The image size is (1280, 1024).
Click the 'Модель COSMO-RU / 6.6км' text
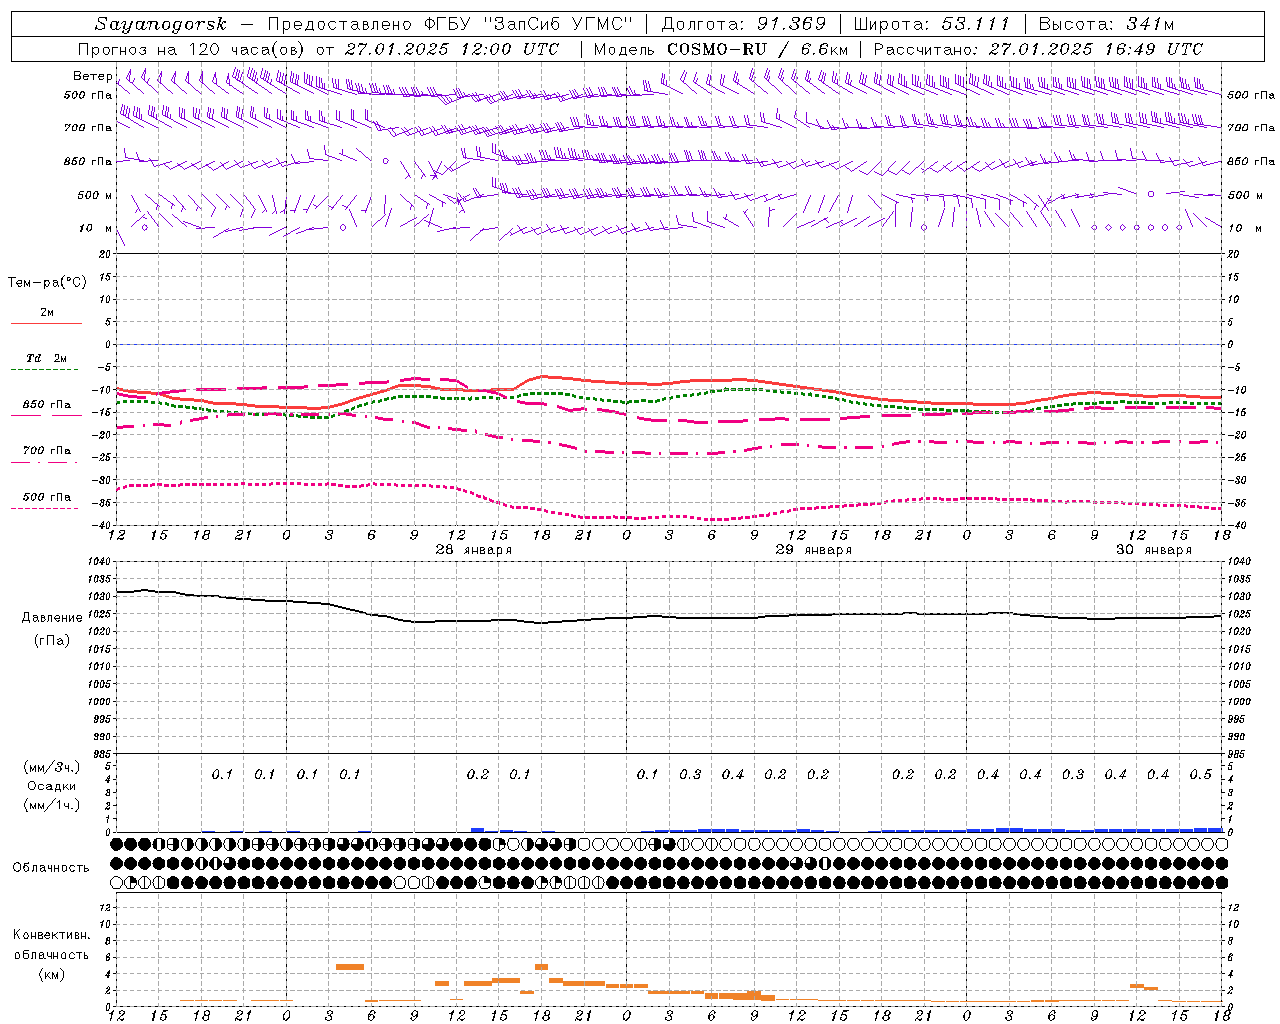[721, 49]
